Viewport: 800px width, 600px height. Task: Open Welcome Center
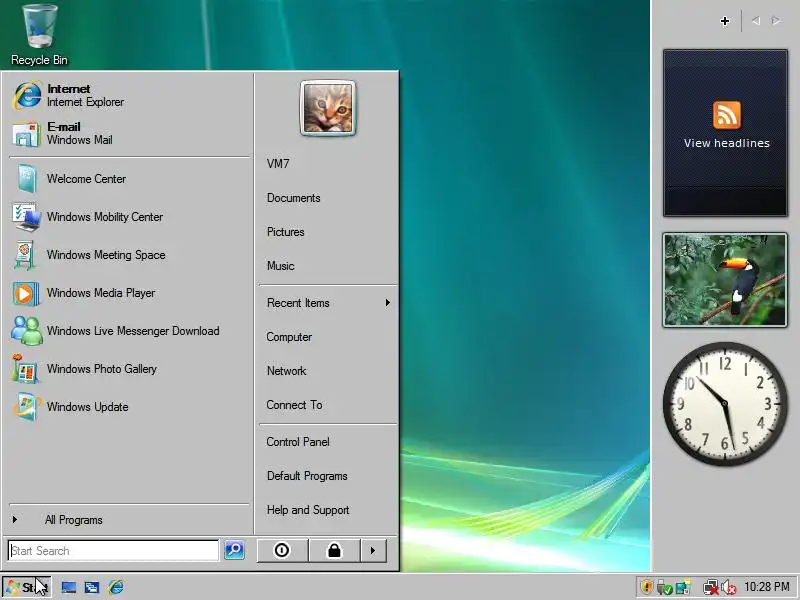[130, 179]
